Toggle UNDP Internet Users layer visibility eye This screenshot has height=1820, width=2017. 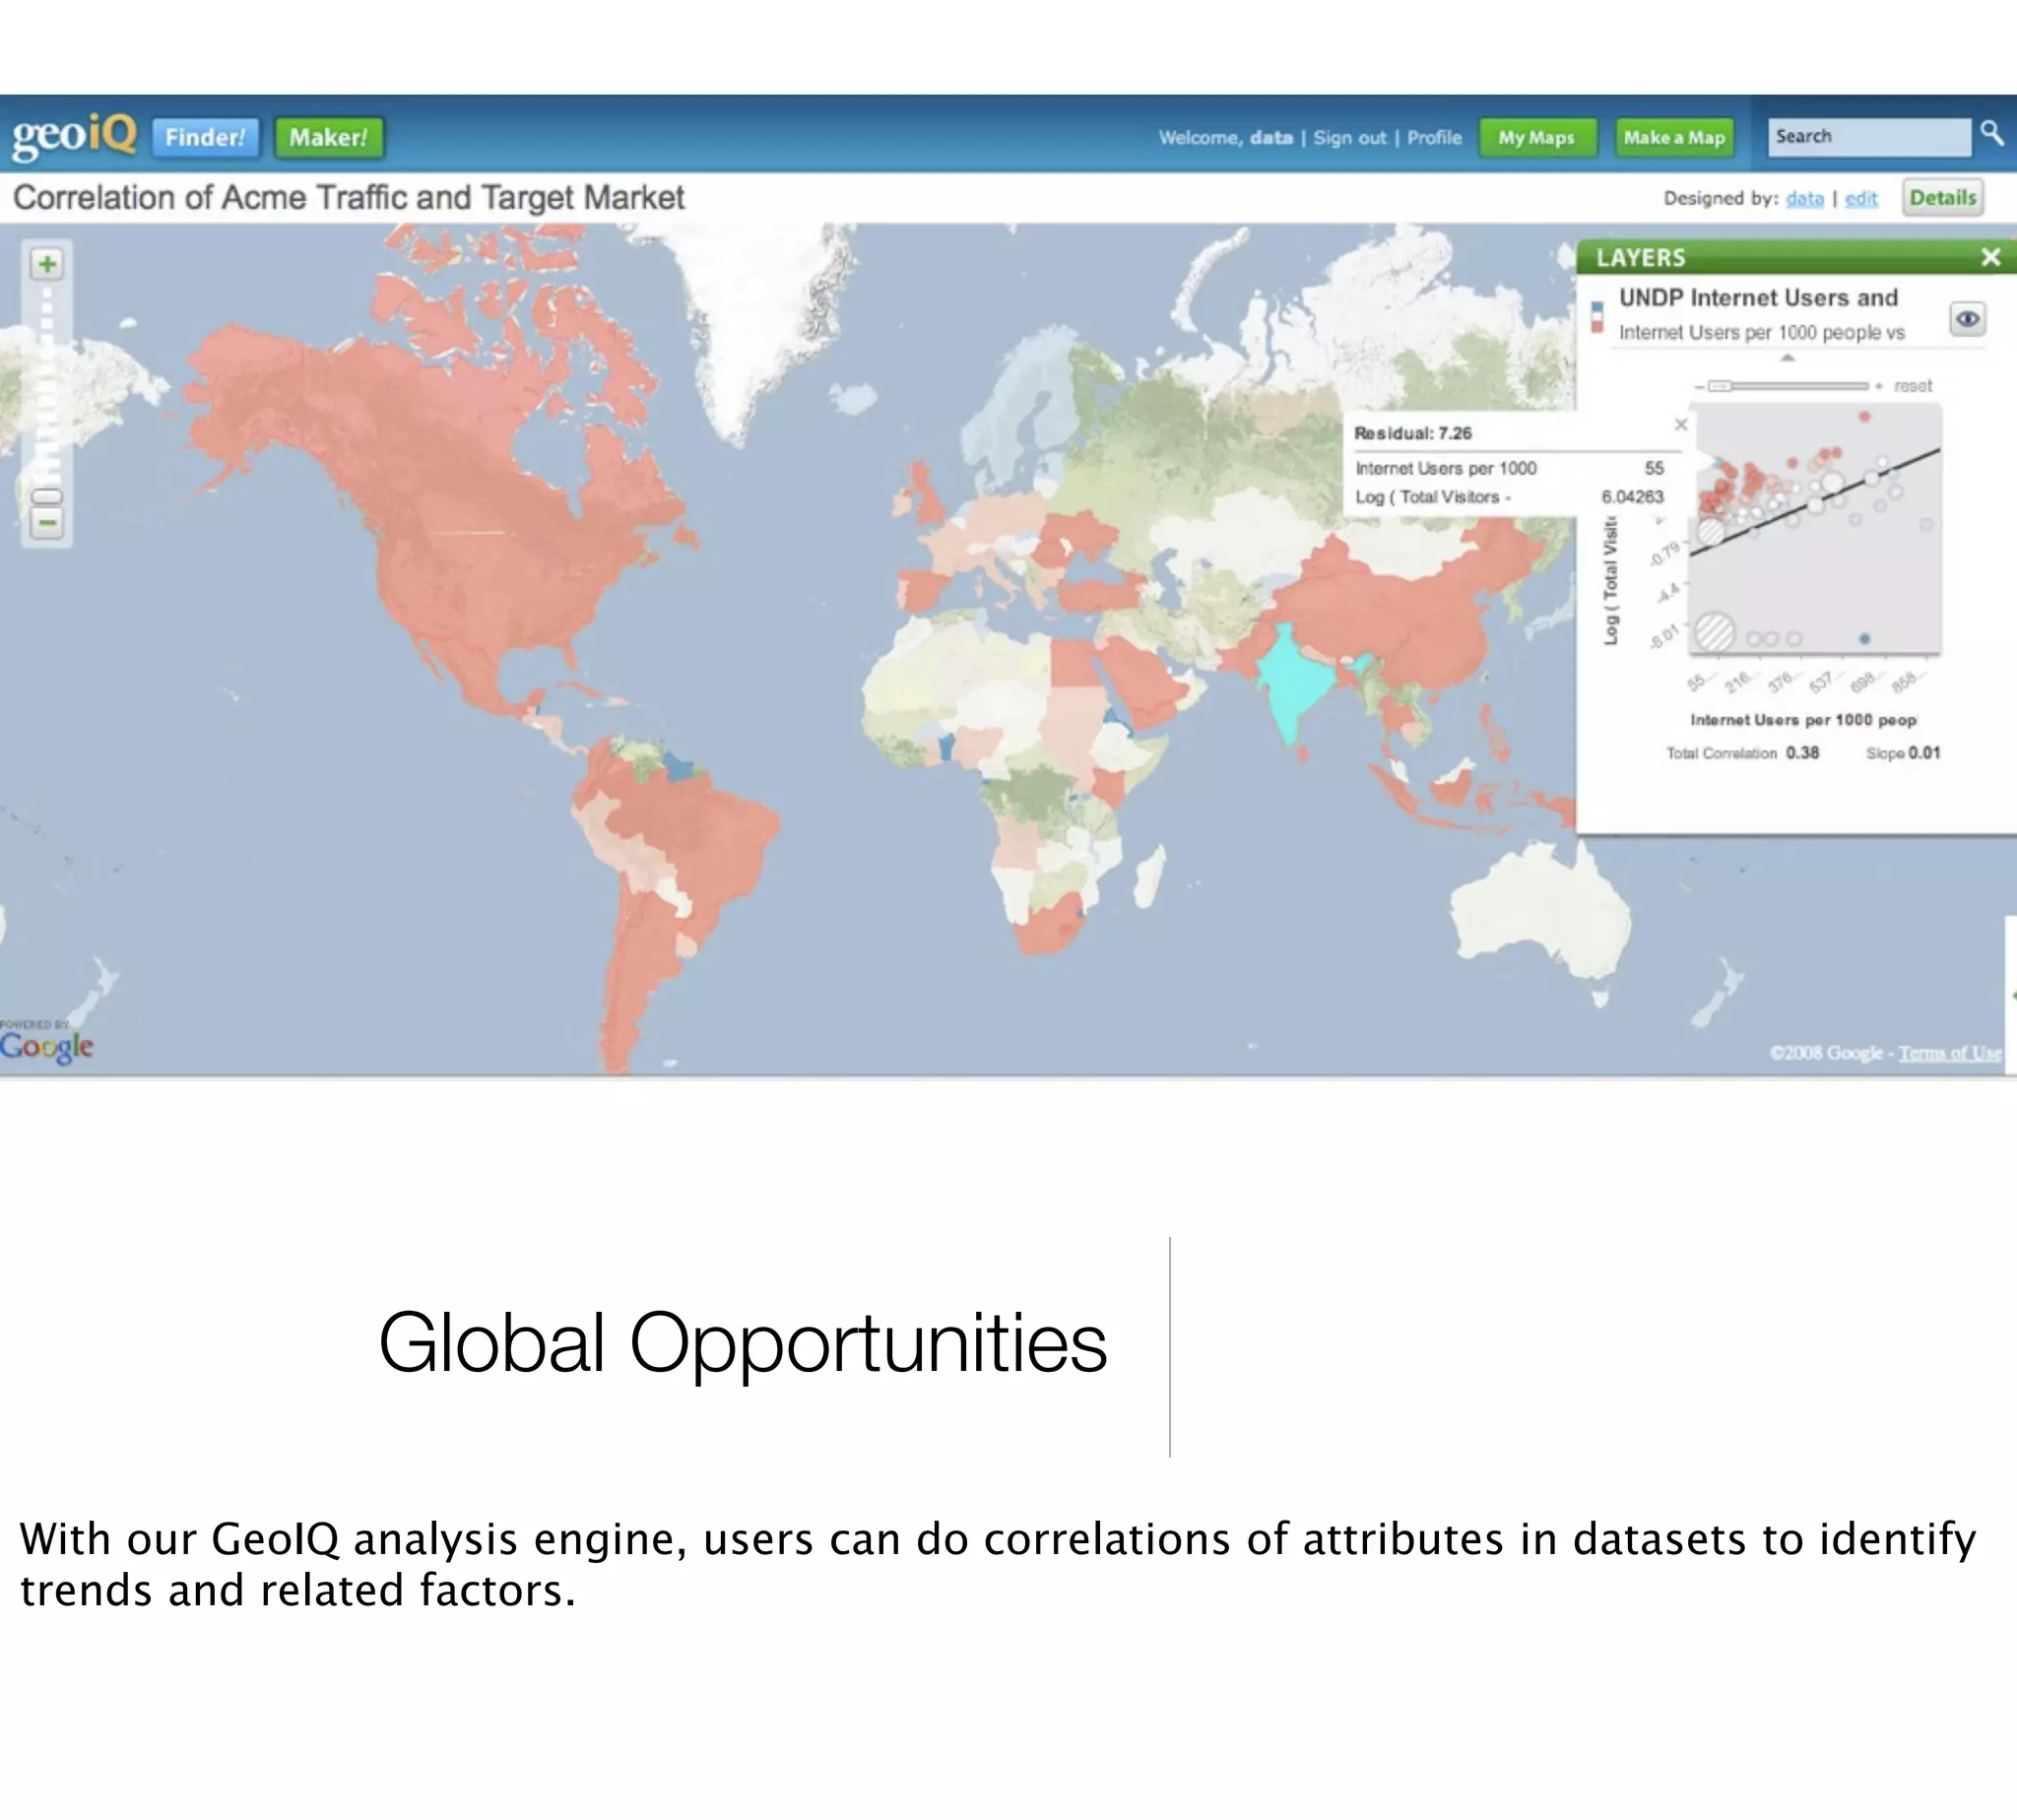tap(1967, 319)
